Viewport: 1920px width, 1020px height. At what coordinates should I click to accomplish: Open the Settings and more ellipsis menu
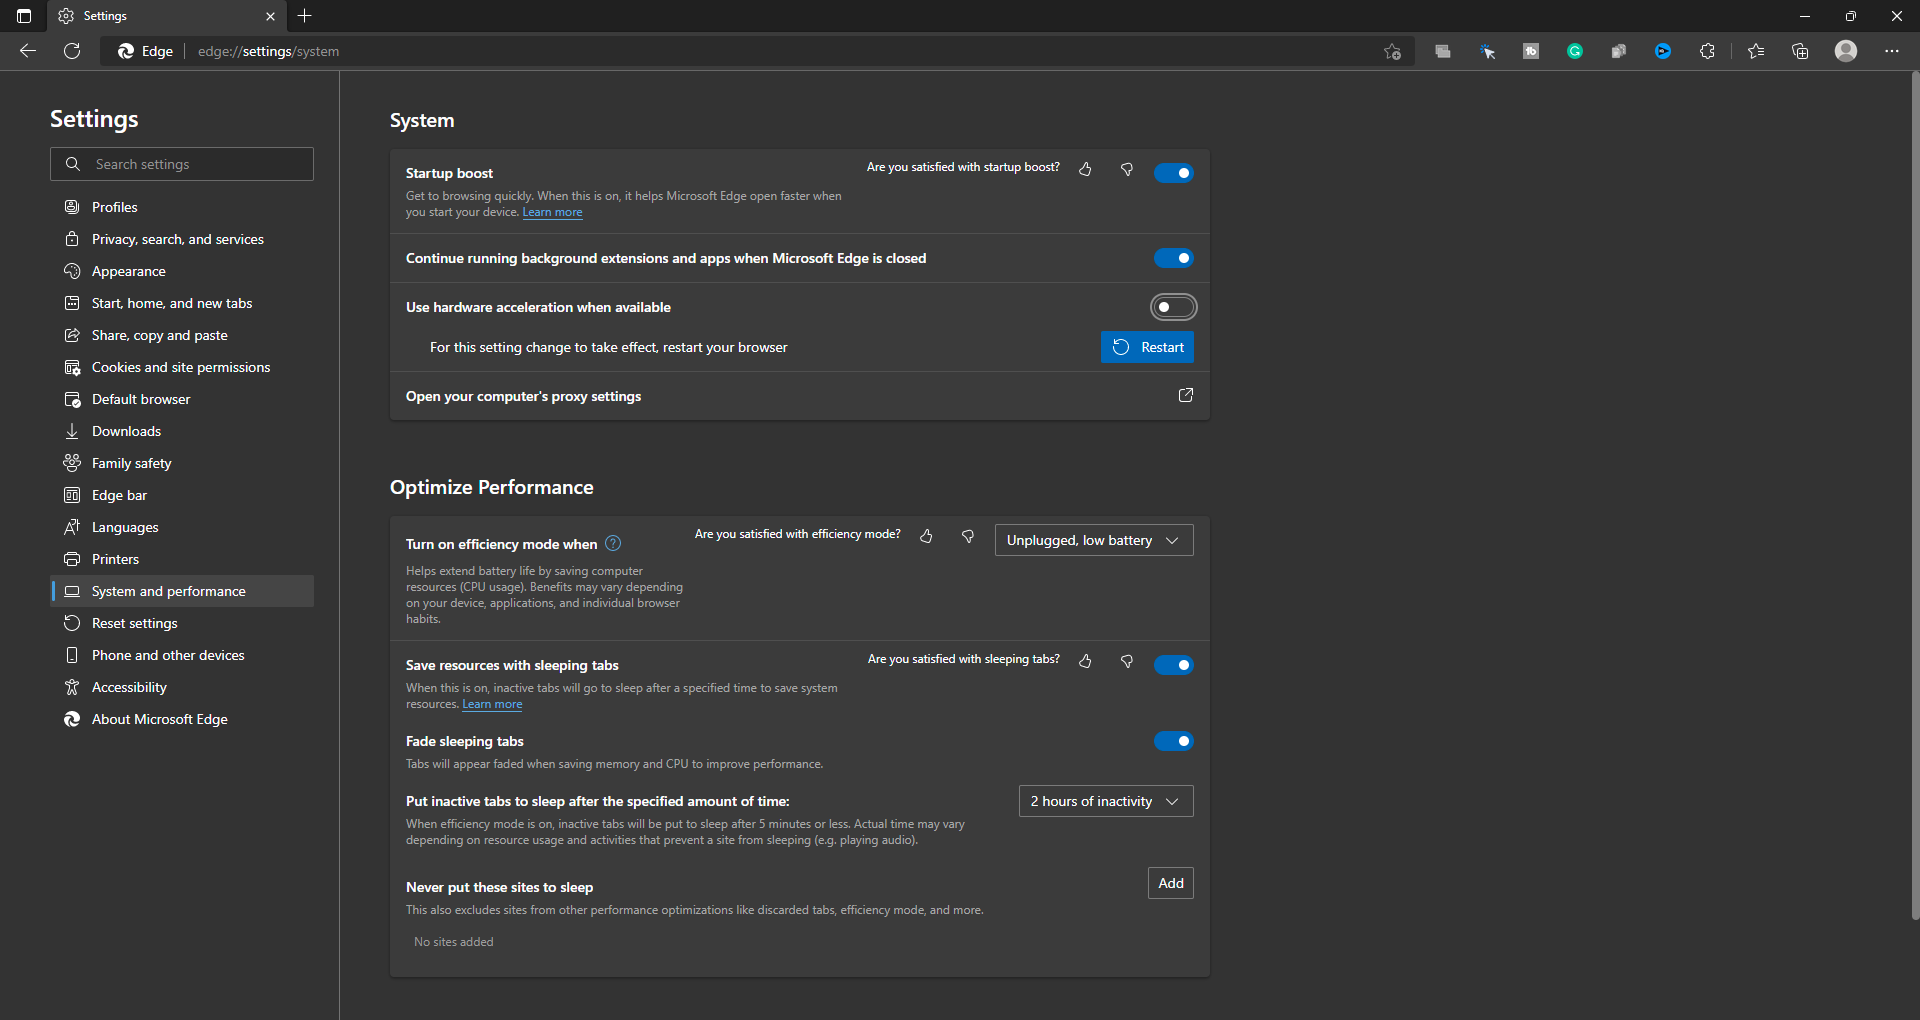pos(1892,51)
